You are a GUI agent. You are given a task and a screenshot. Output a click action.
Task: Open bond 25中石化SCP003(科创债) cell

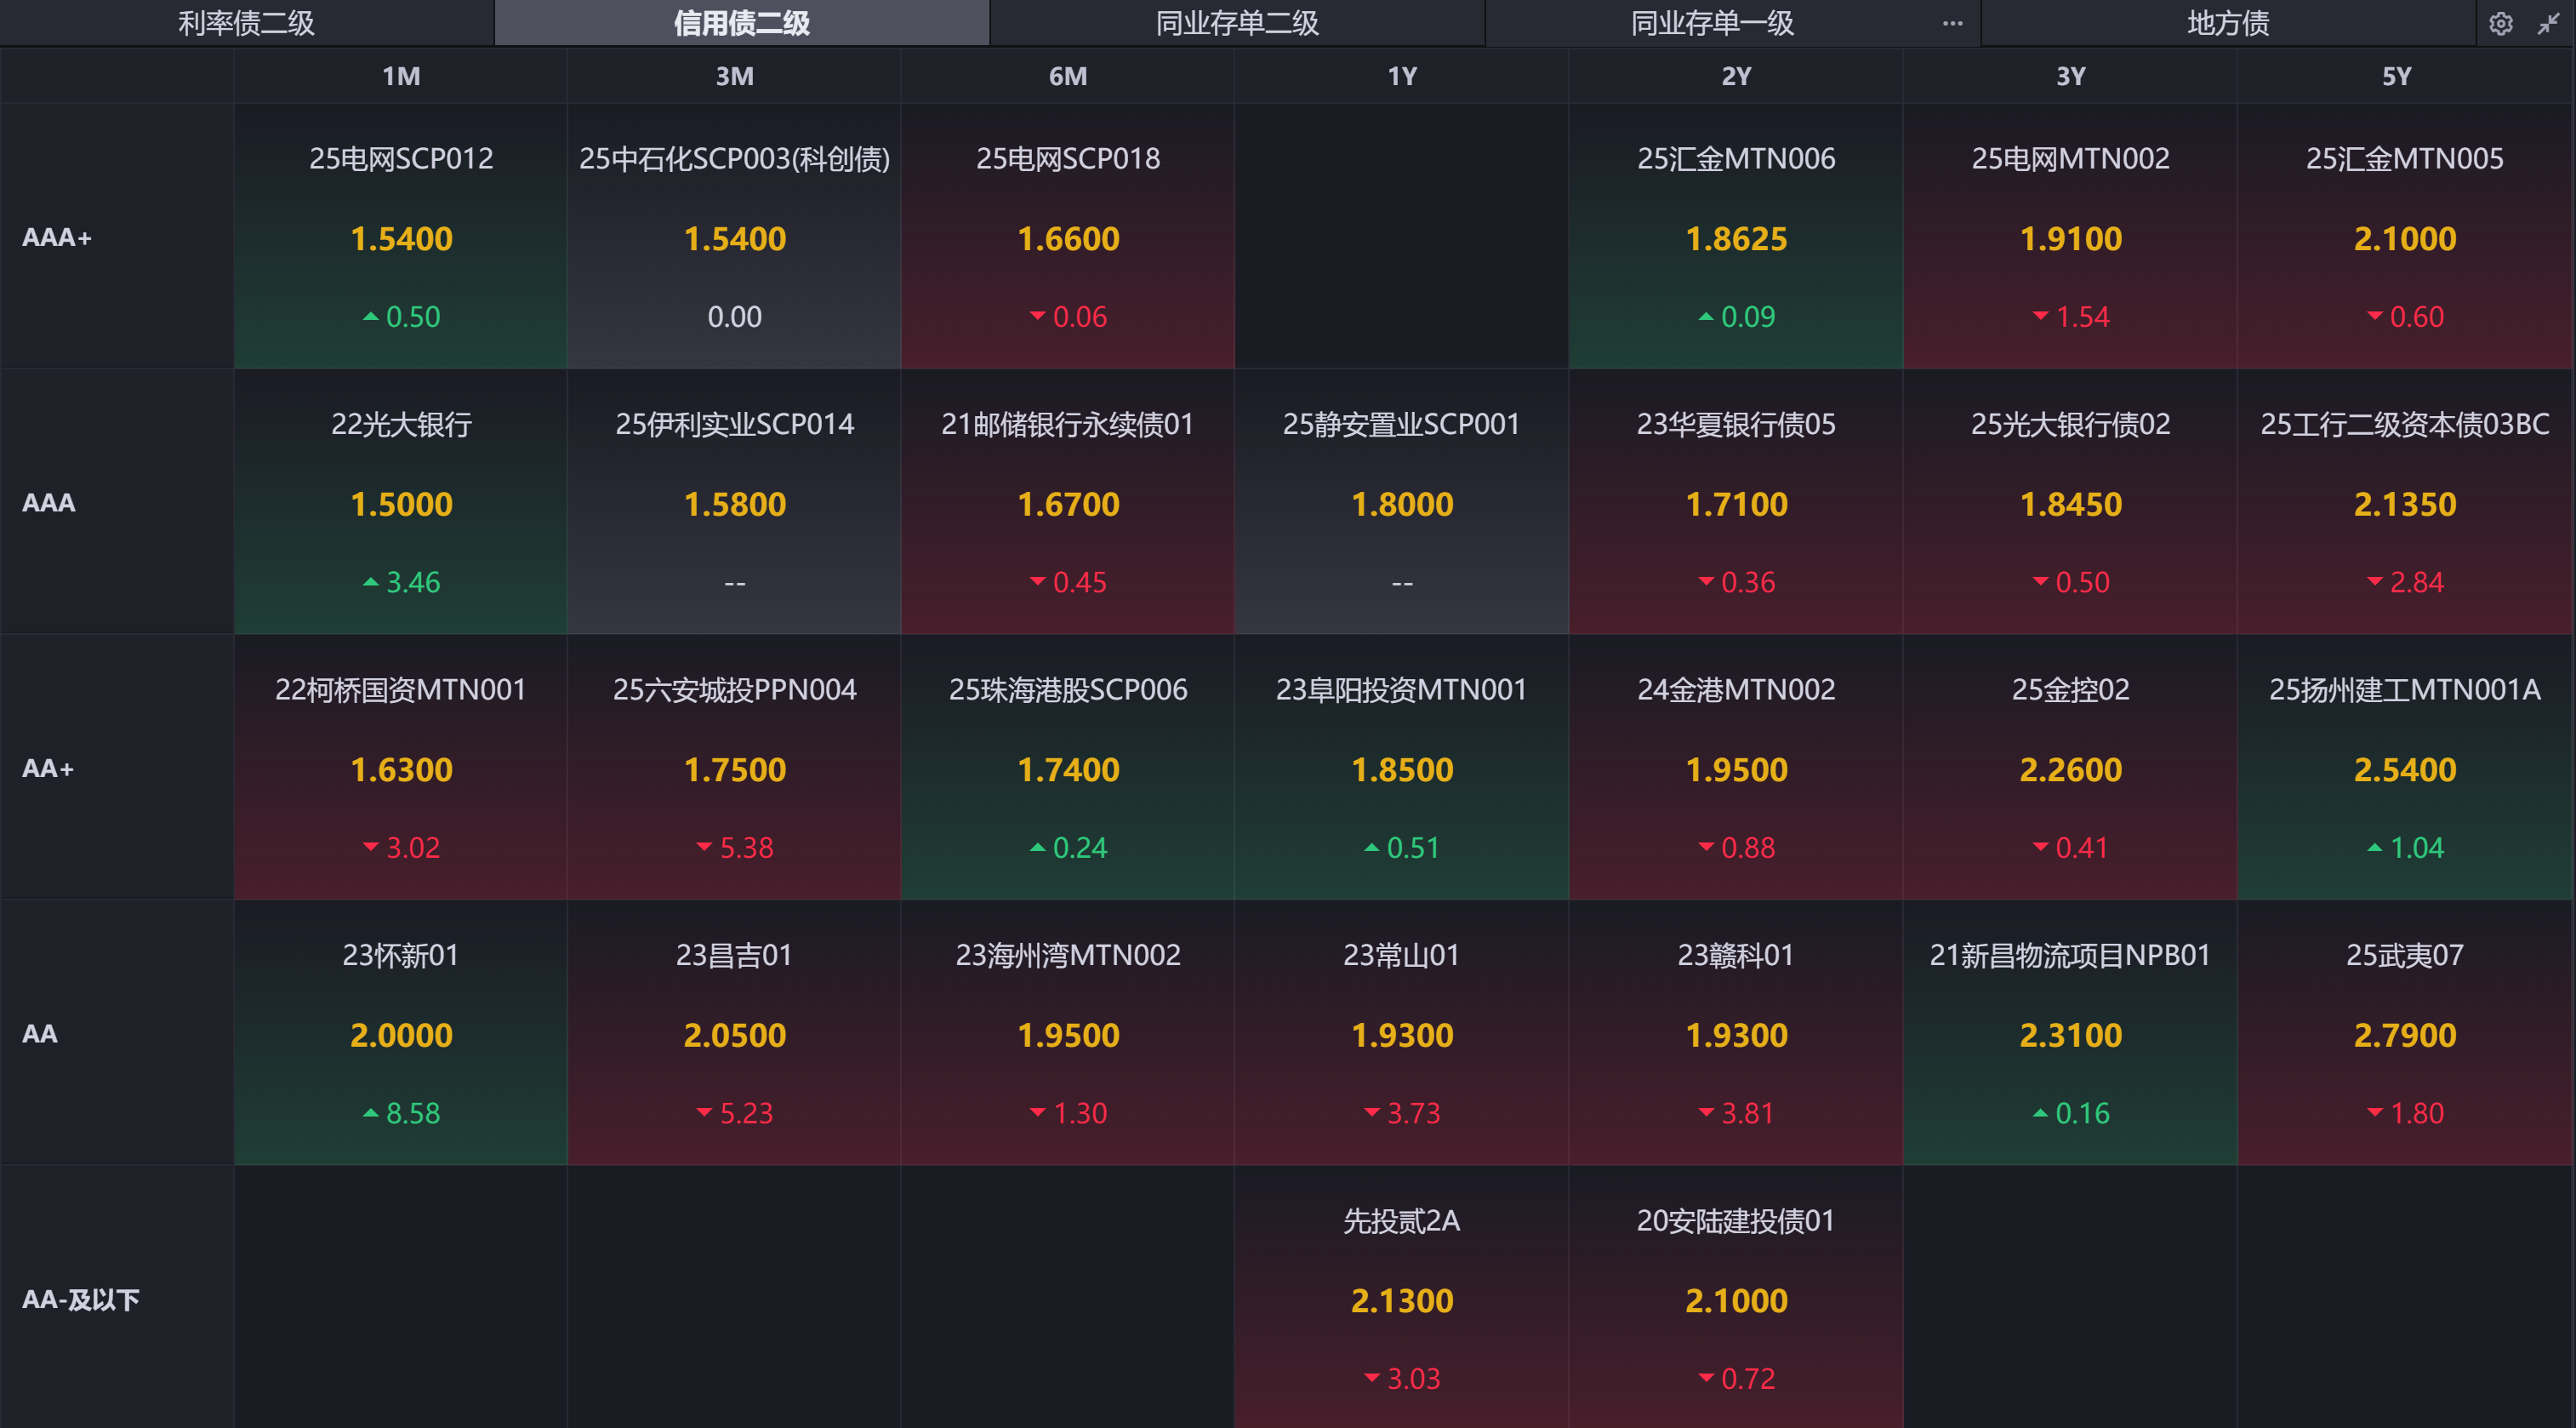pos(734,237)
